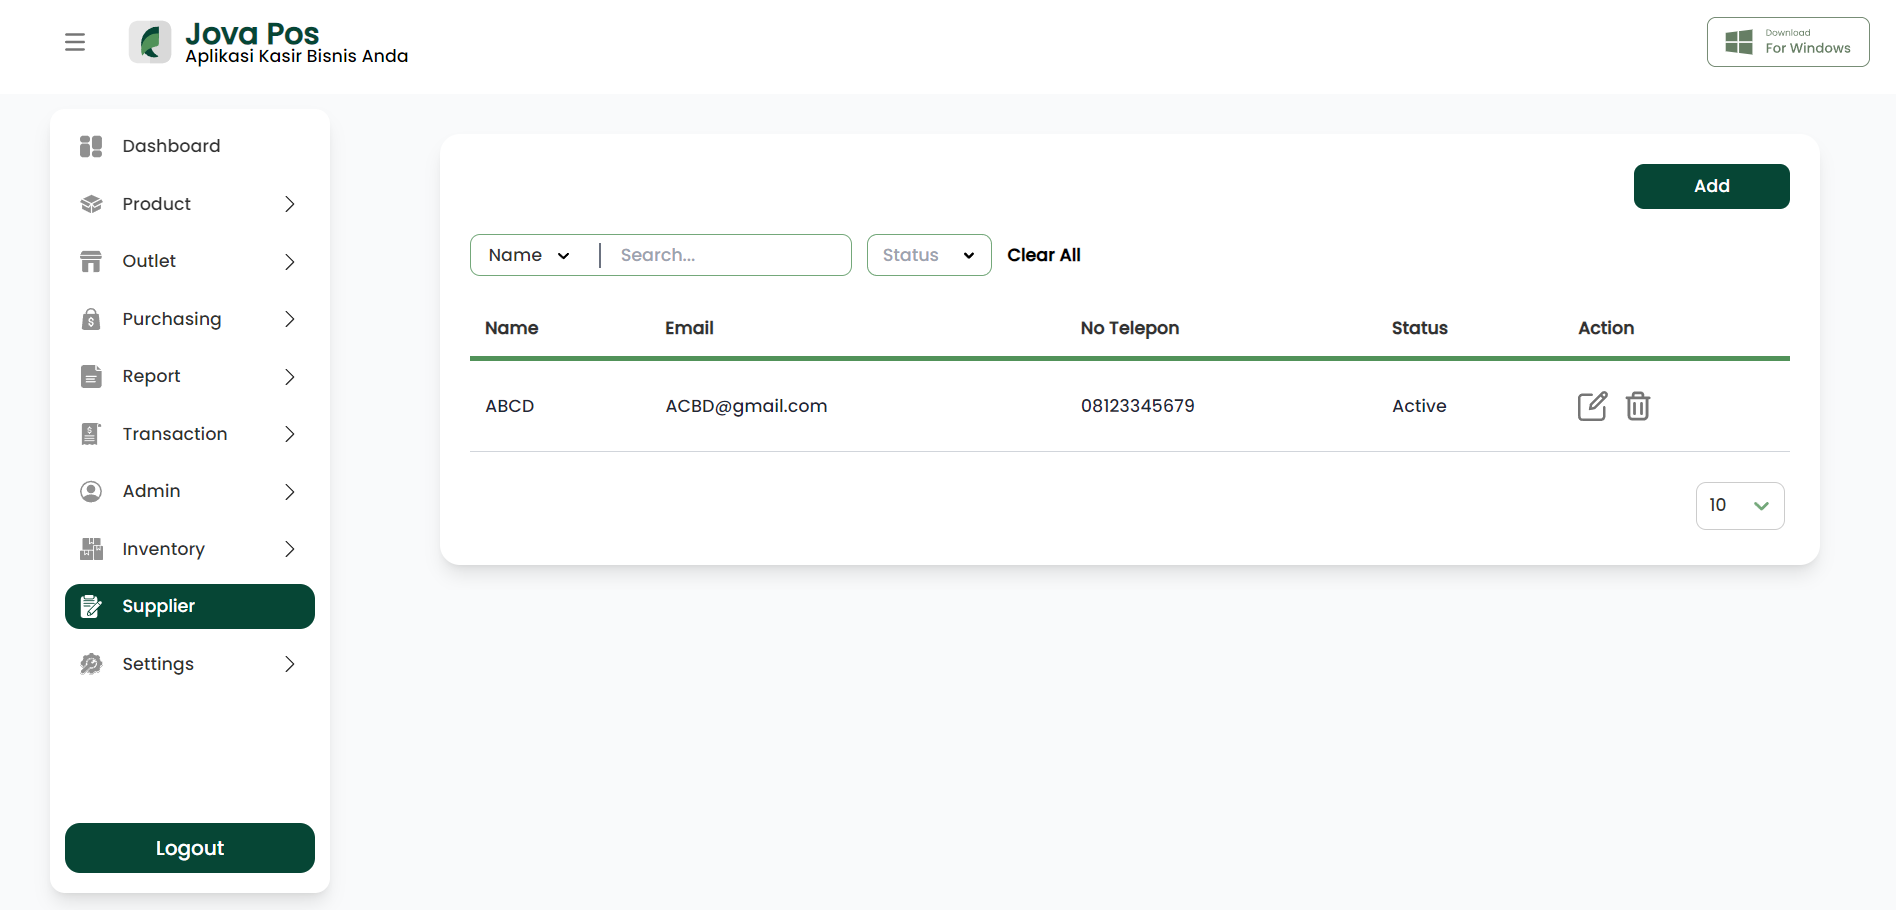Click the Supplier notepad icon

91,606
